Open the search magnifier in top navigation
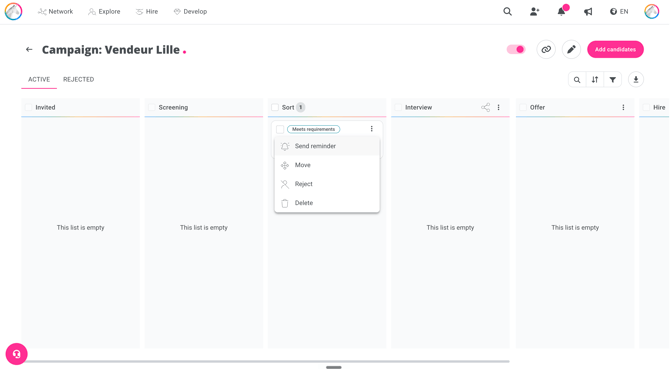 [x=507, y=12]
